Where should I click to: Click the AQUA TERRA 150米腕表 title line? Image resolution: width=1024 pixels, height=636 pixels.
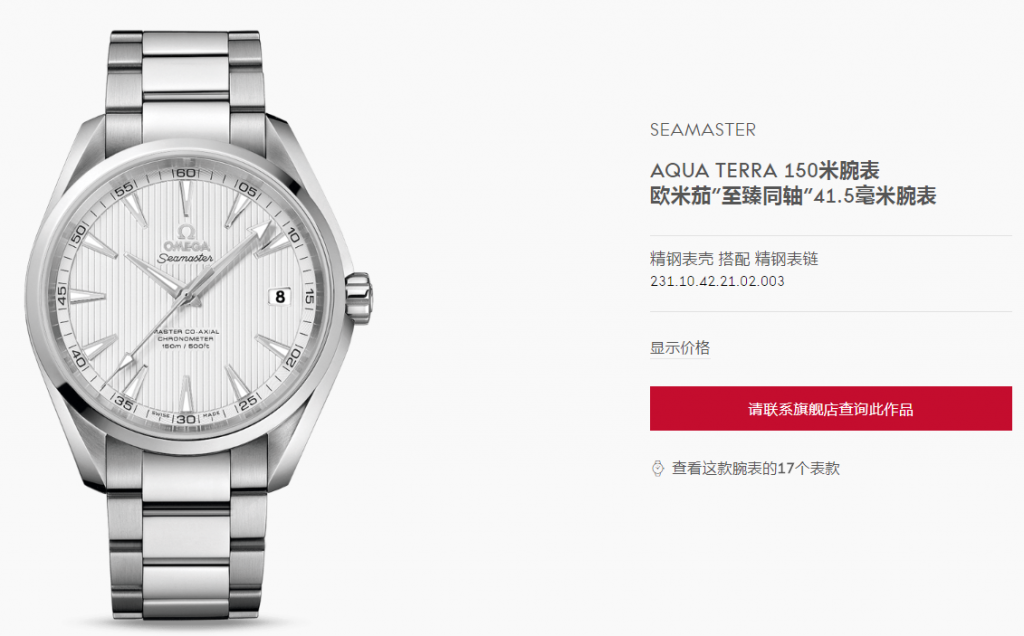[x=765, y=170]
